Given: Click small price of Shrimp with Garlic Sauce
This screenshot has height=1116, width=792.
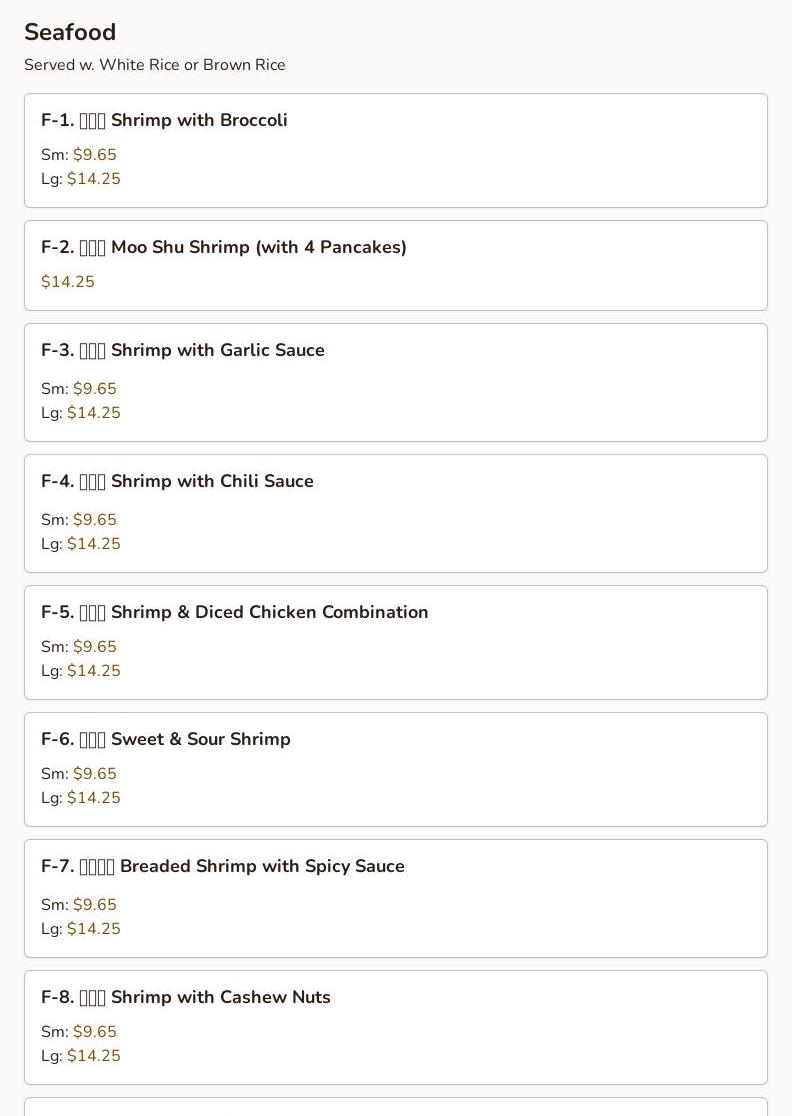Looking at the screenshot, I should pos(95,389).
